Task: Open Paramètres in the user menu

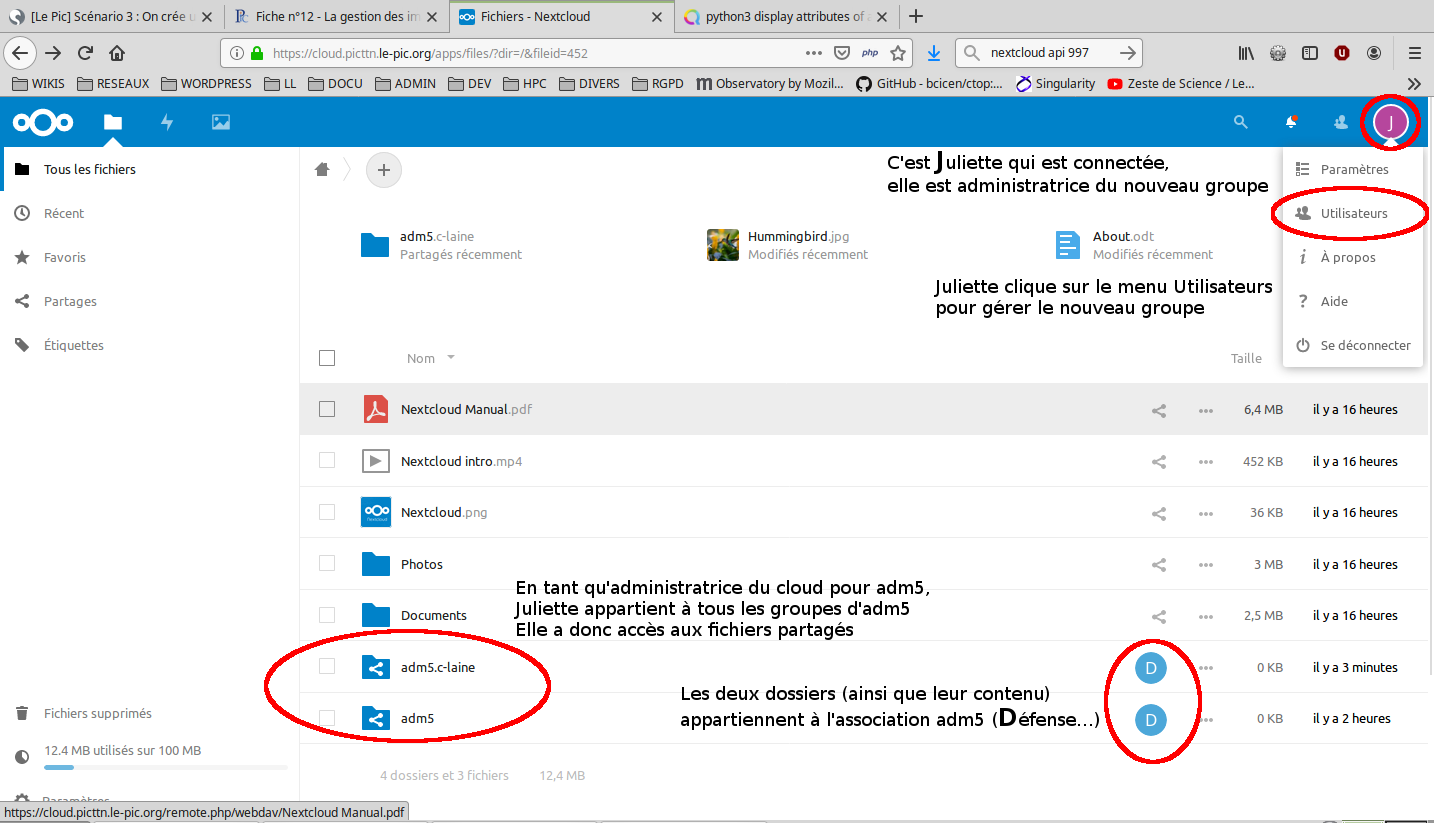Action: 1352,170
